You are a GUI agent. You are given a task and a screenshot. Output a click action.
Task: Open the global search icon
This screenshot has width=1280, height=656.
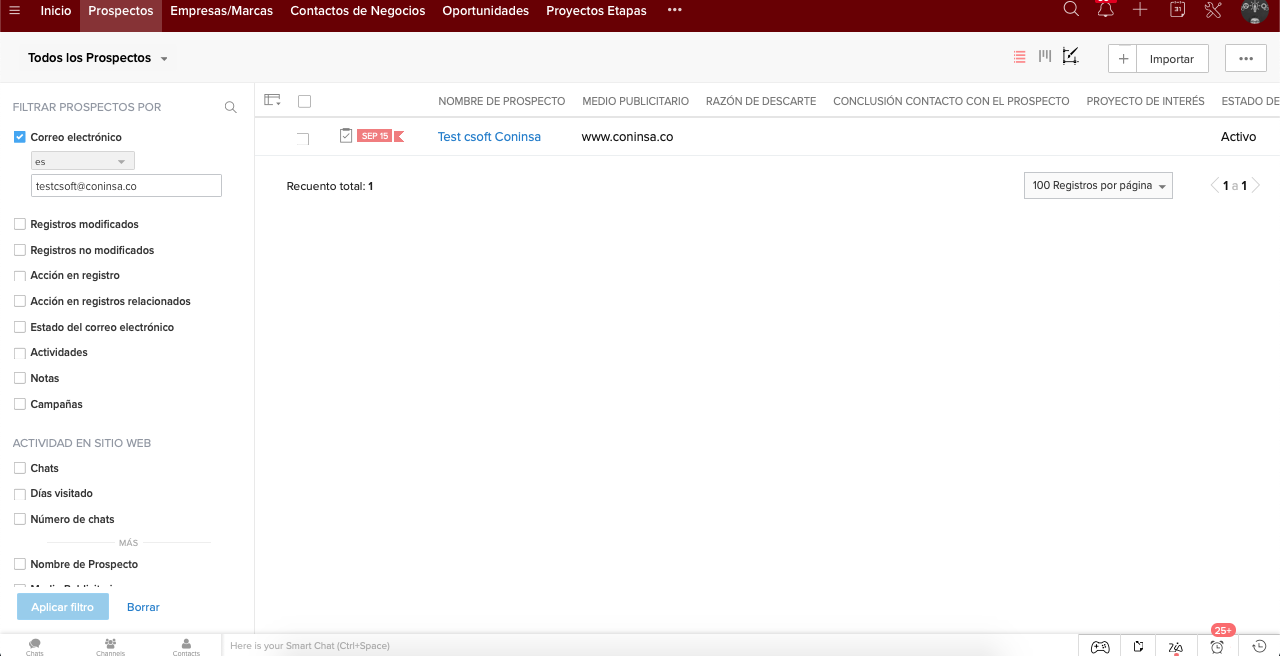[x=1071, y=10]
